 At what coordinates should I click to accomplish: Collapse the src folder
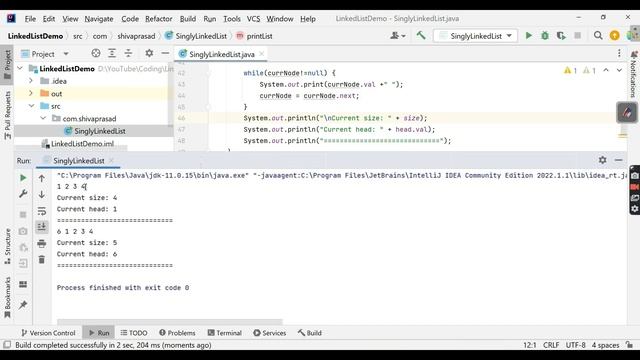coord(31,106)
